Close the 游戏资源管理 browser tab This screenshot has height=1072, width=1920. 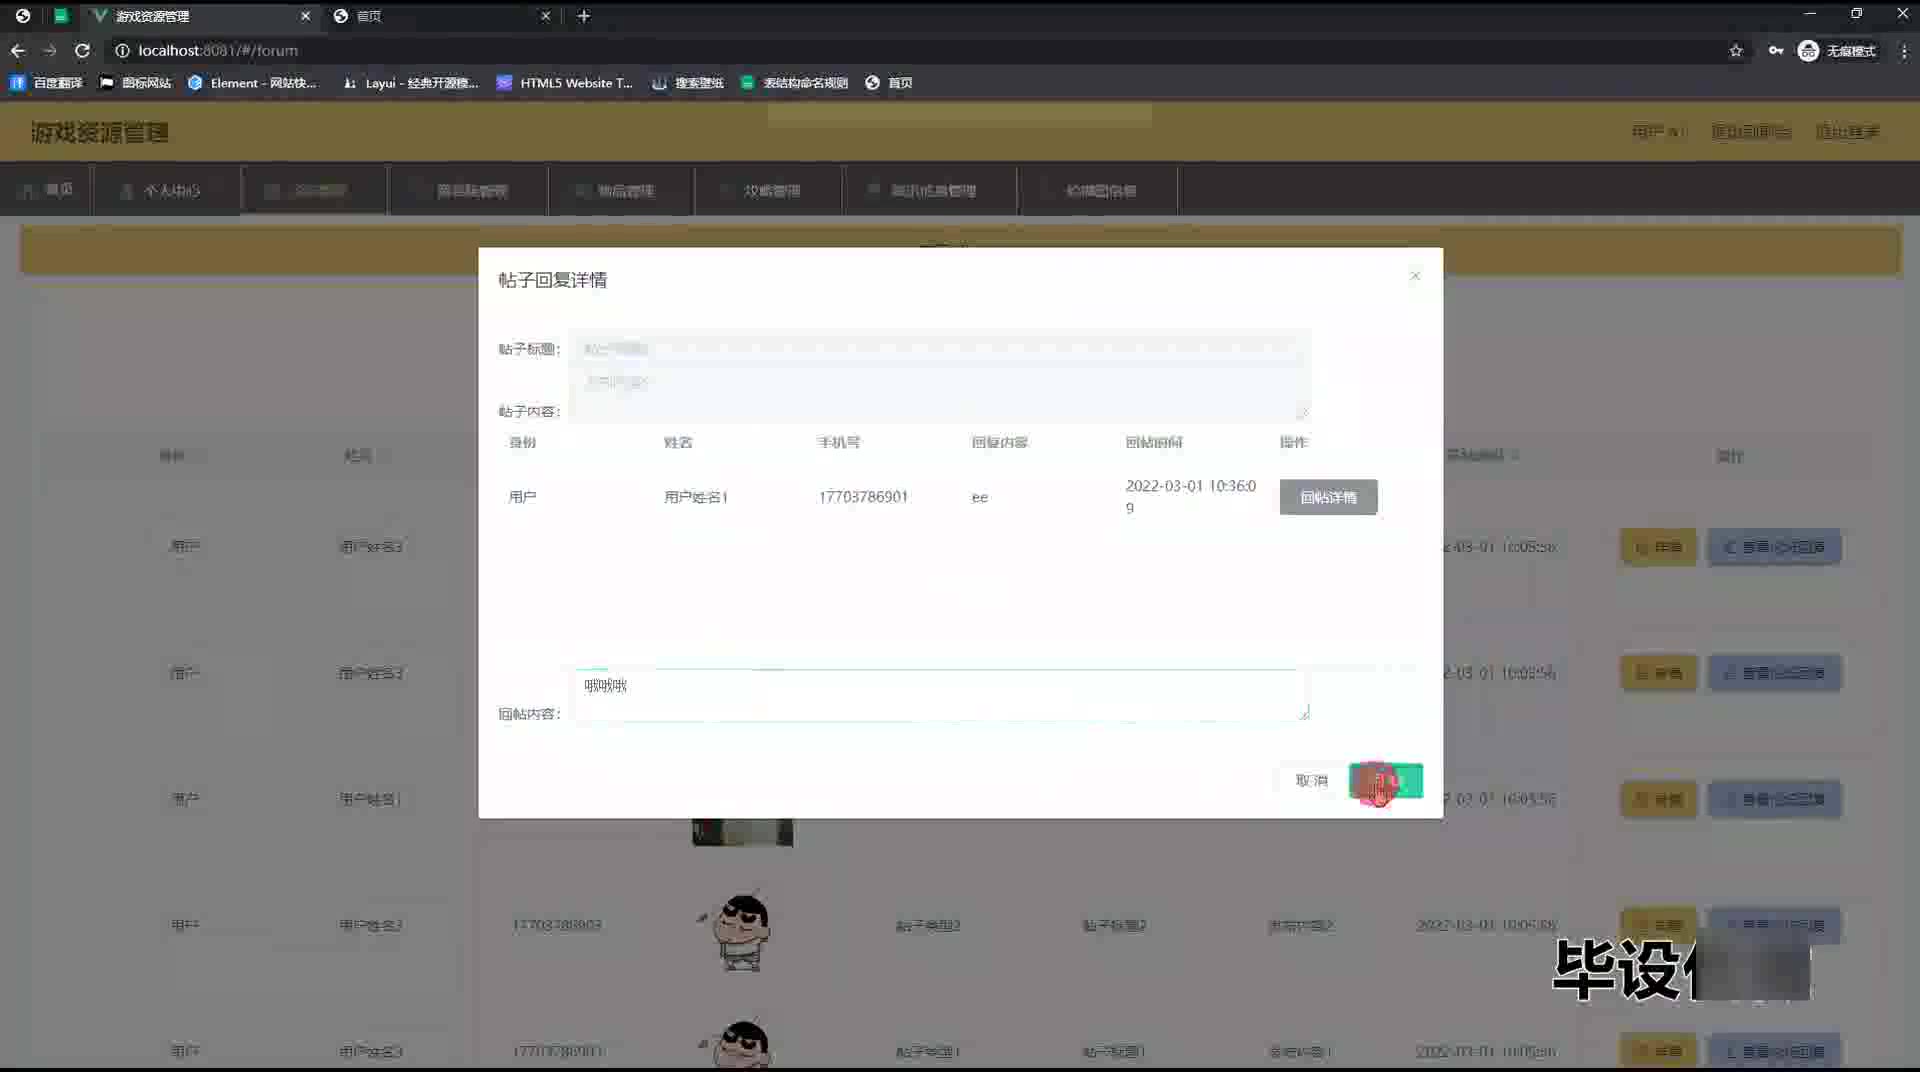(306, 16)
